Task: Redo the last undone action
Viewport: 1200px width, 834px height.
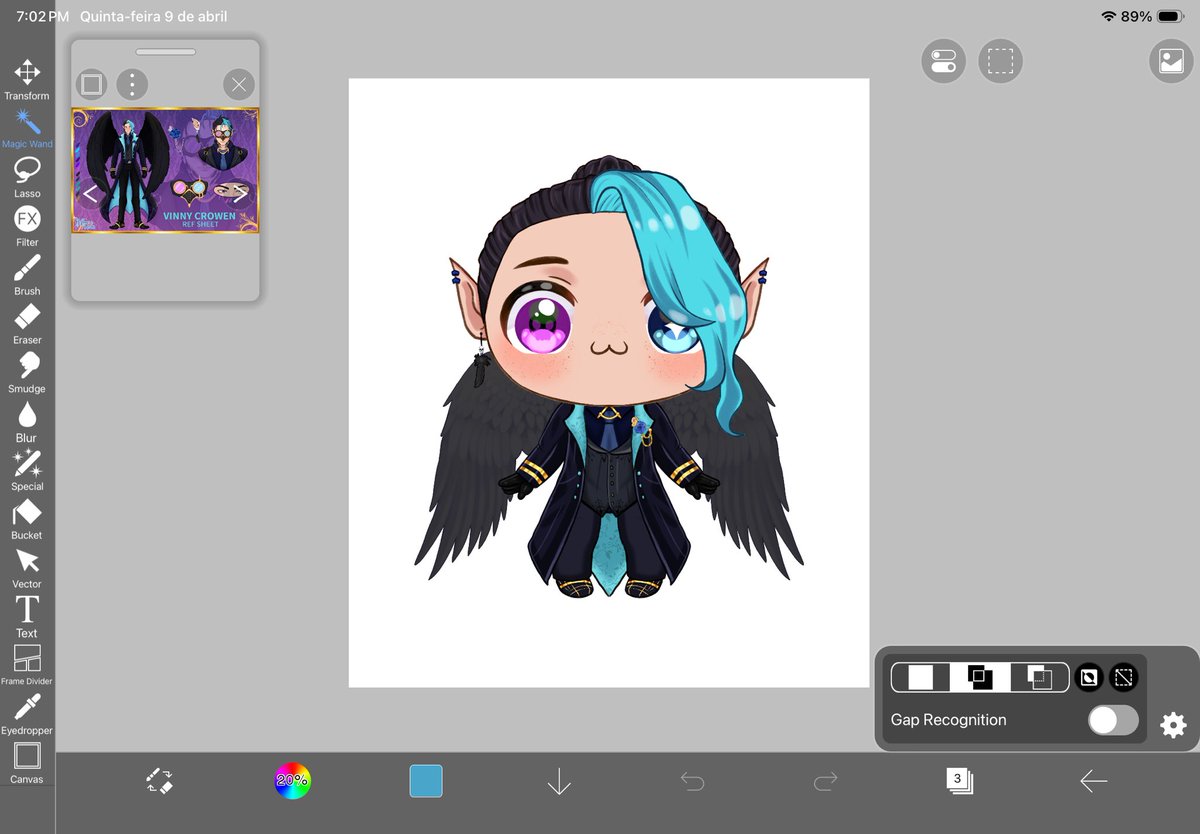Action: pyautogui.click(x=825, y=781)
